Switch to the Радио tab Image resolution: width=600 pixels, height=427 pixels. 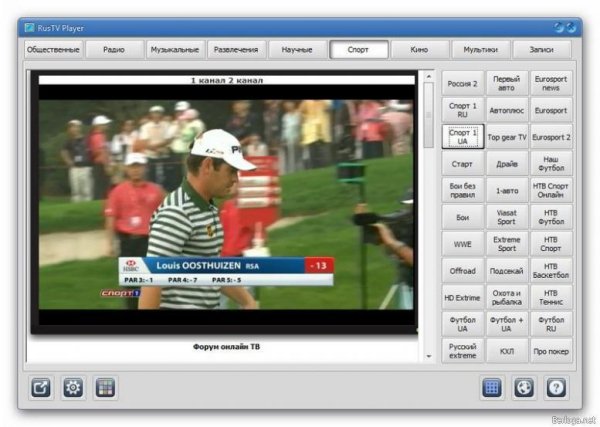click(x=114, y=50)
